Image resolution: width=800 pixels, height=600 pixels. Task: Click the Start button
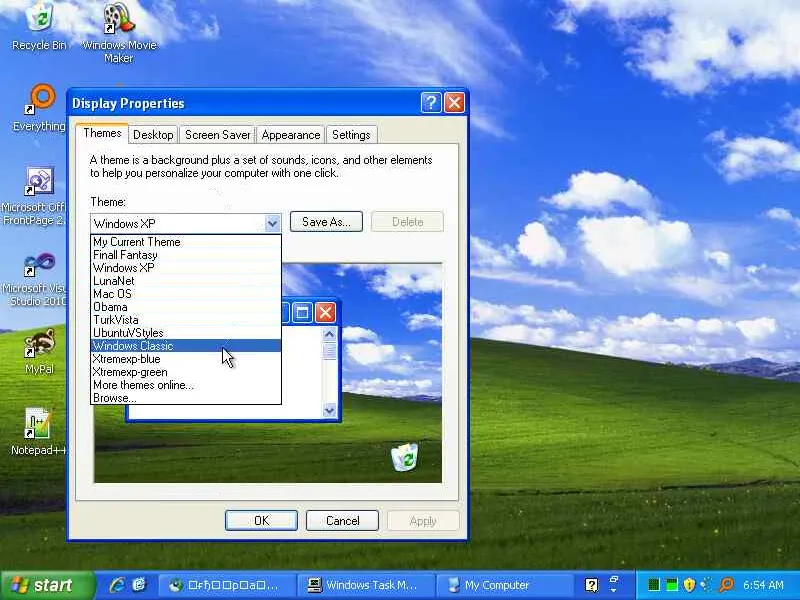pos(46,585)
